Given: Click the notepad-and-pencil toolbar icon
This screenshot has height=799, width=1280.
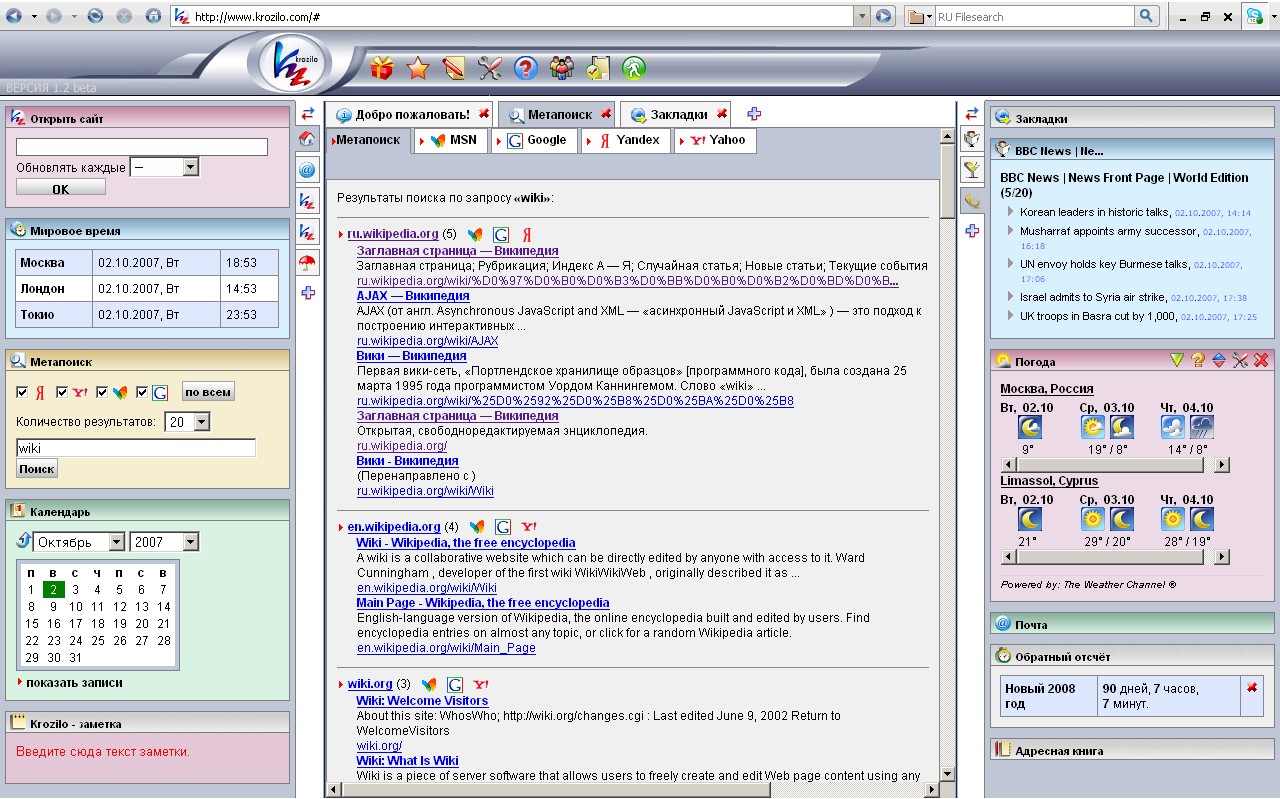Looking at the screenshot, I should tap(453, 68).
